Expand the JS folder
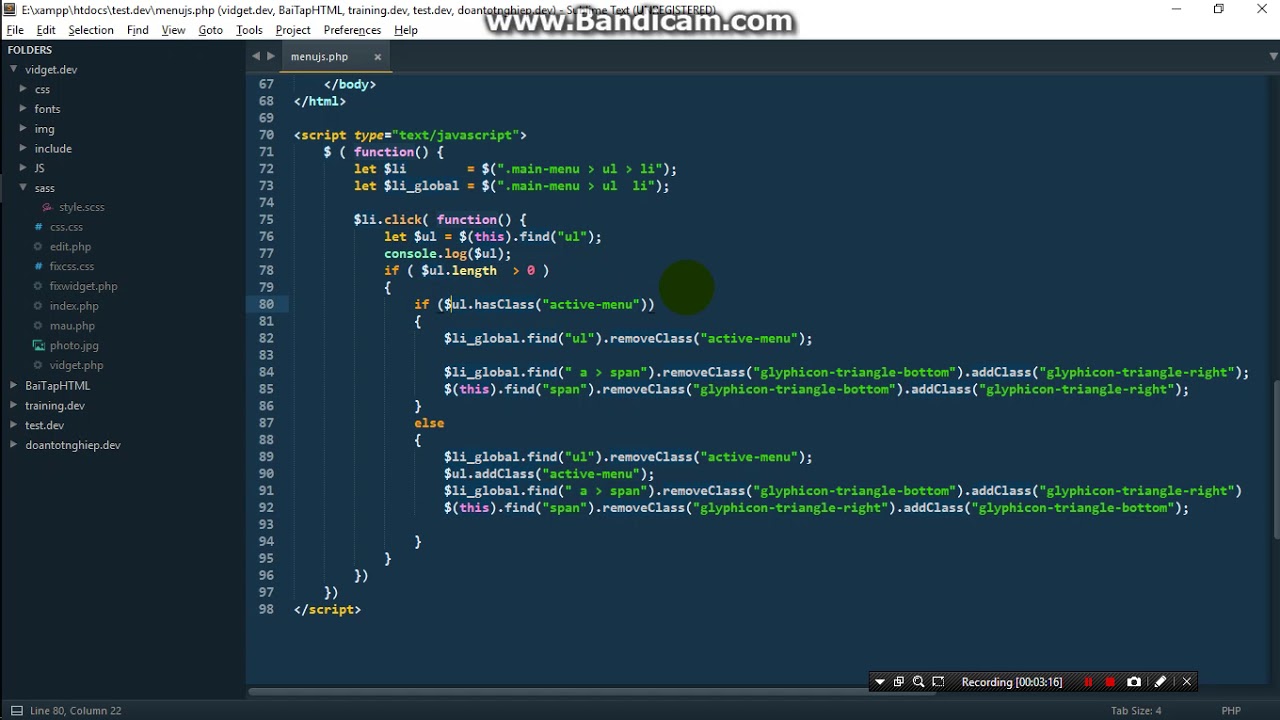 (23, 168)
